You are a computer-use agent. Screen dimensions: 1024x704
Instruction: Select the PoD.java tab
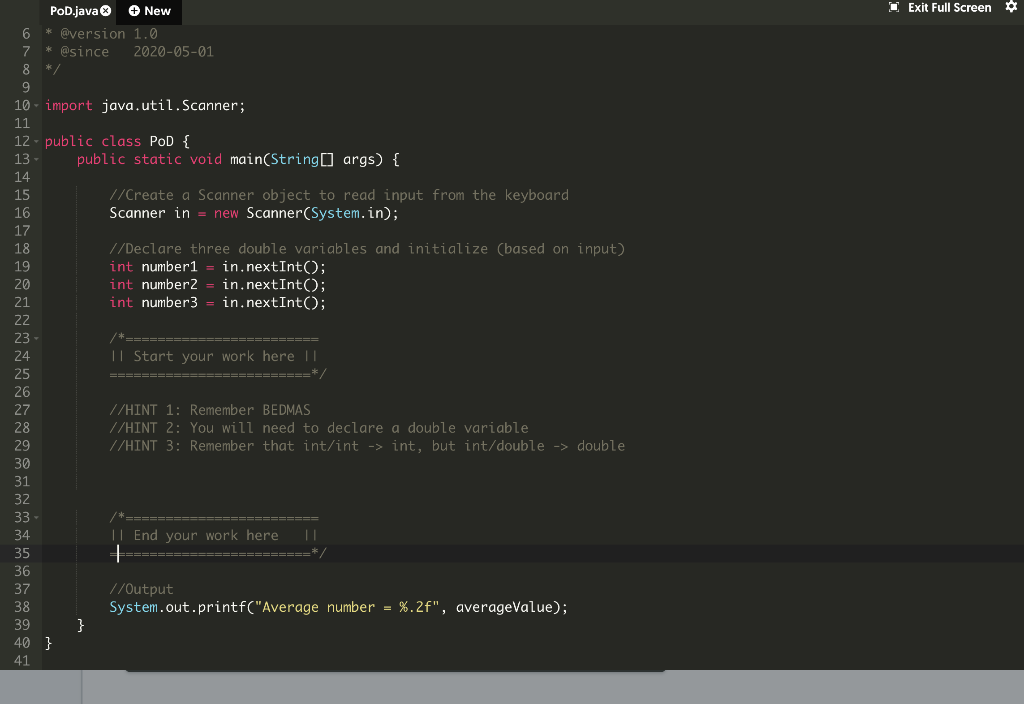75,11
